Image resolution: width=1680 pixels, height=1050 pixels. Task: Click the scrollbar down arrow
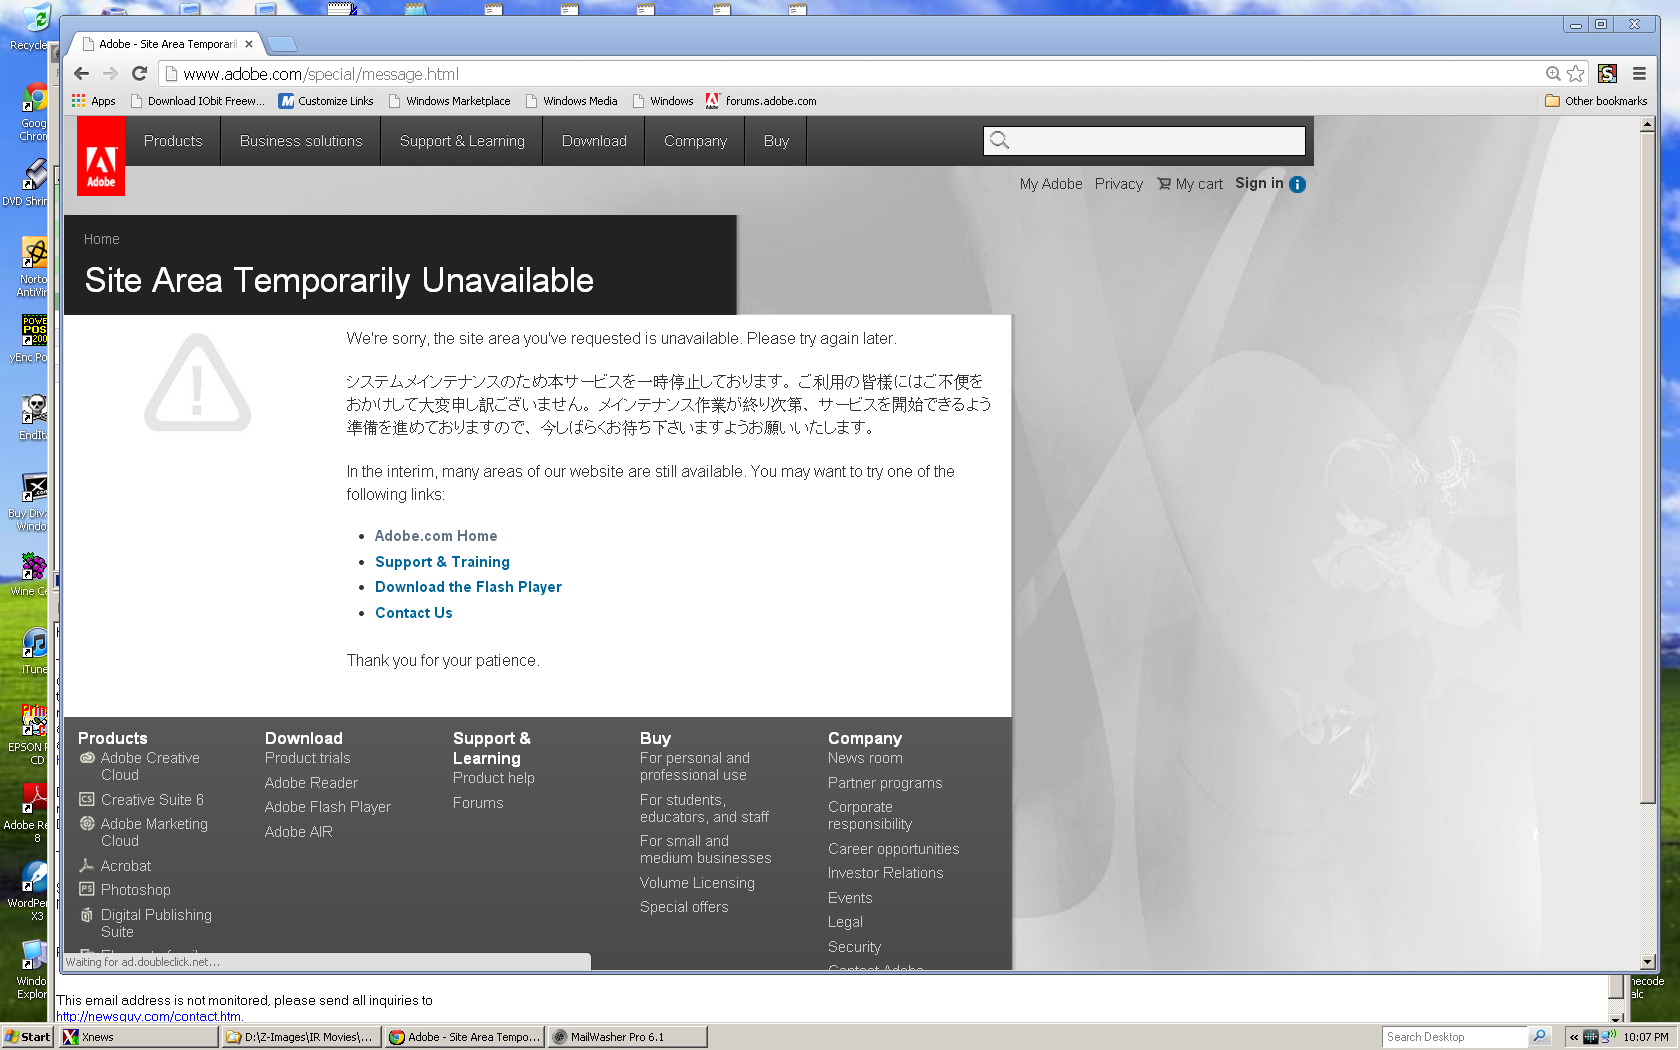[x=1648, y=962]
